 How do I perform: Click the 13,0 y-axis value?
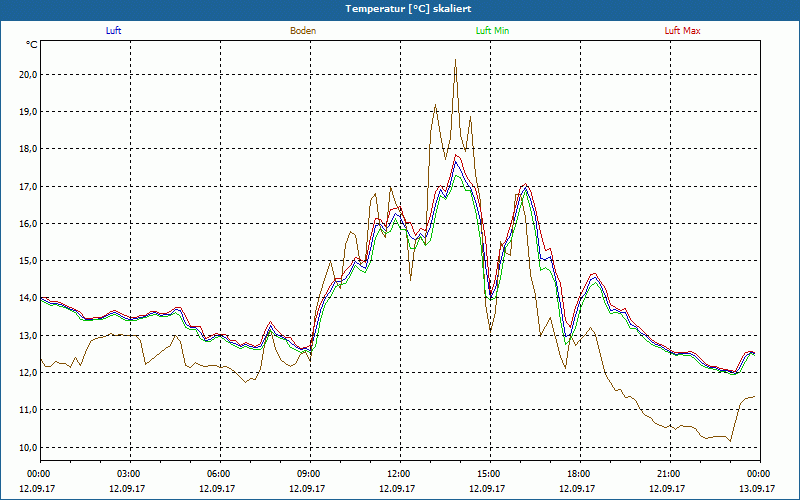(30, 336)
